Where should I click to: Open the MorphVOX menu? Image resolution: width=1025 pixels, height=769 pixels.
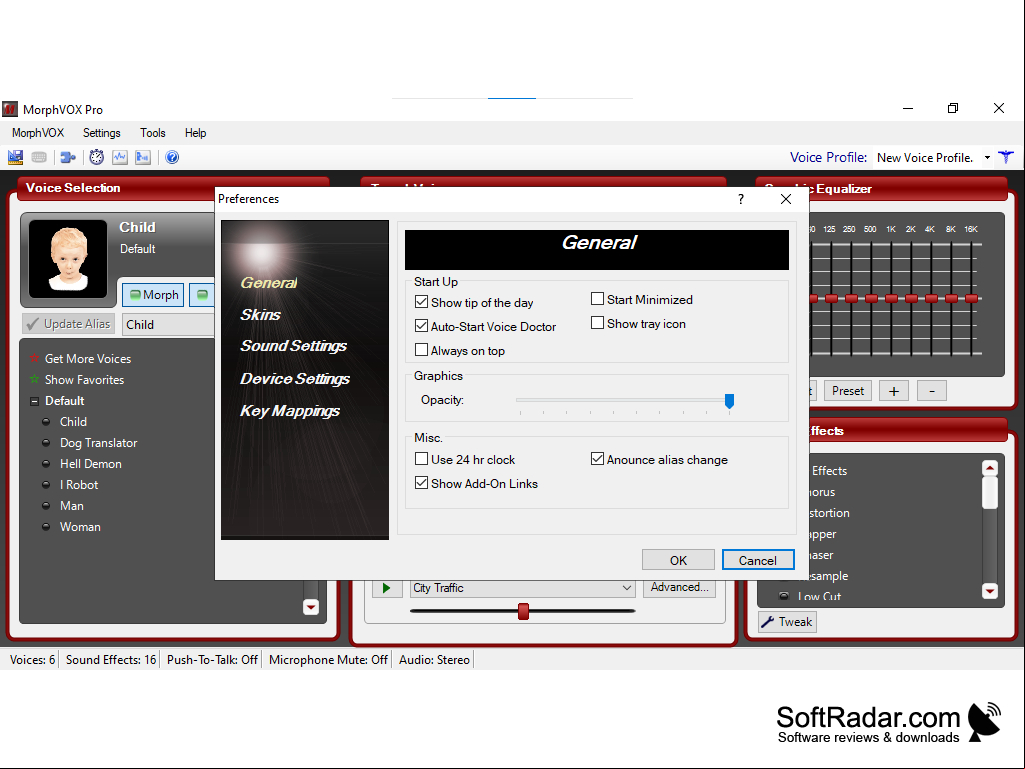tap(38, 133)
